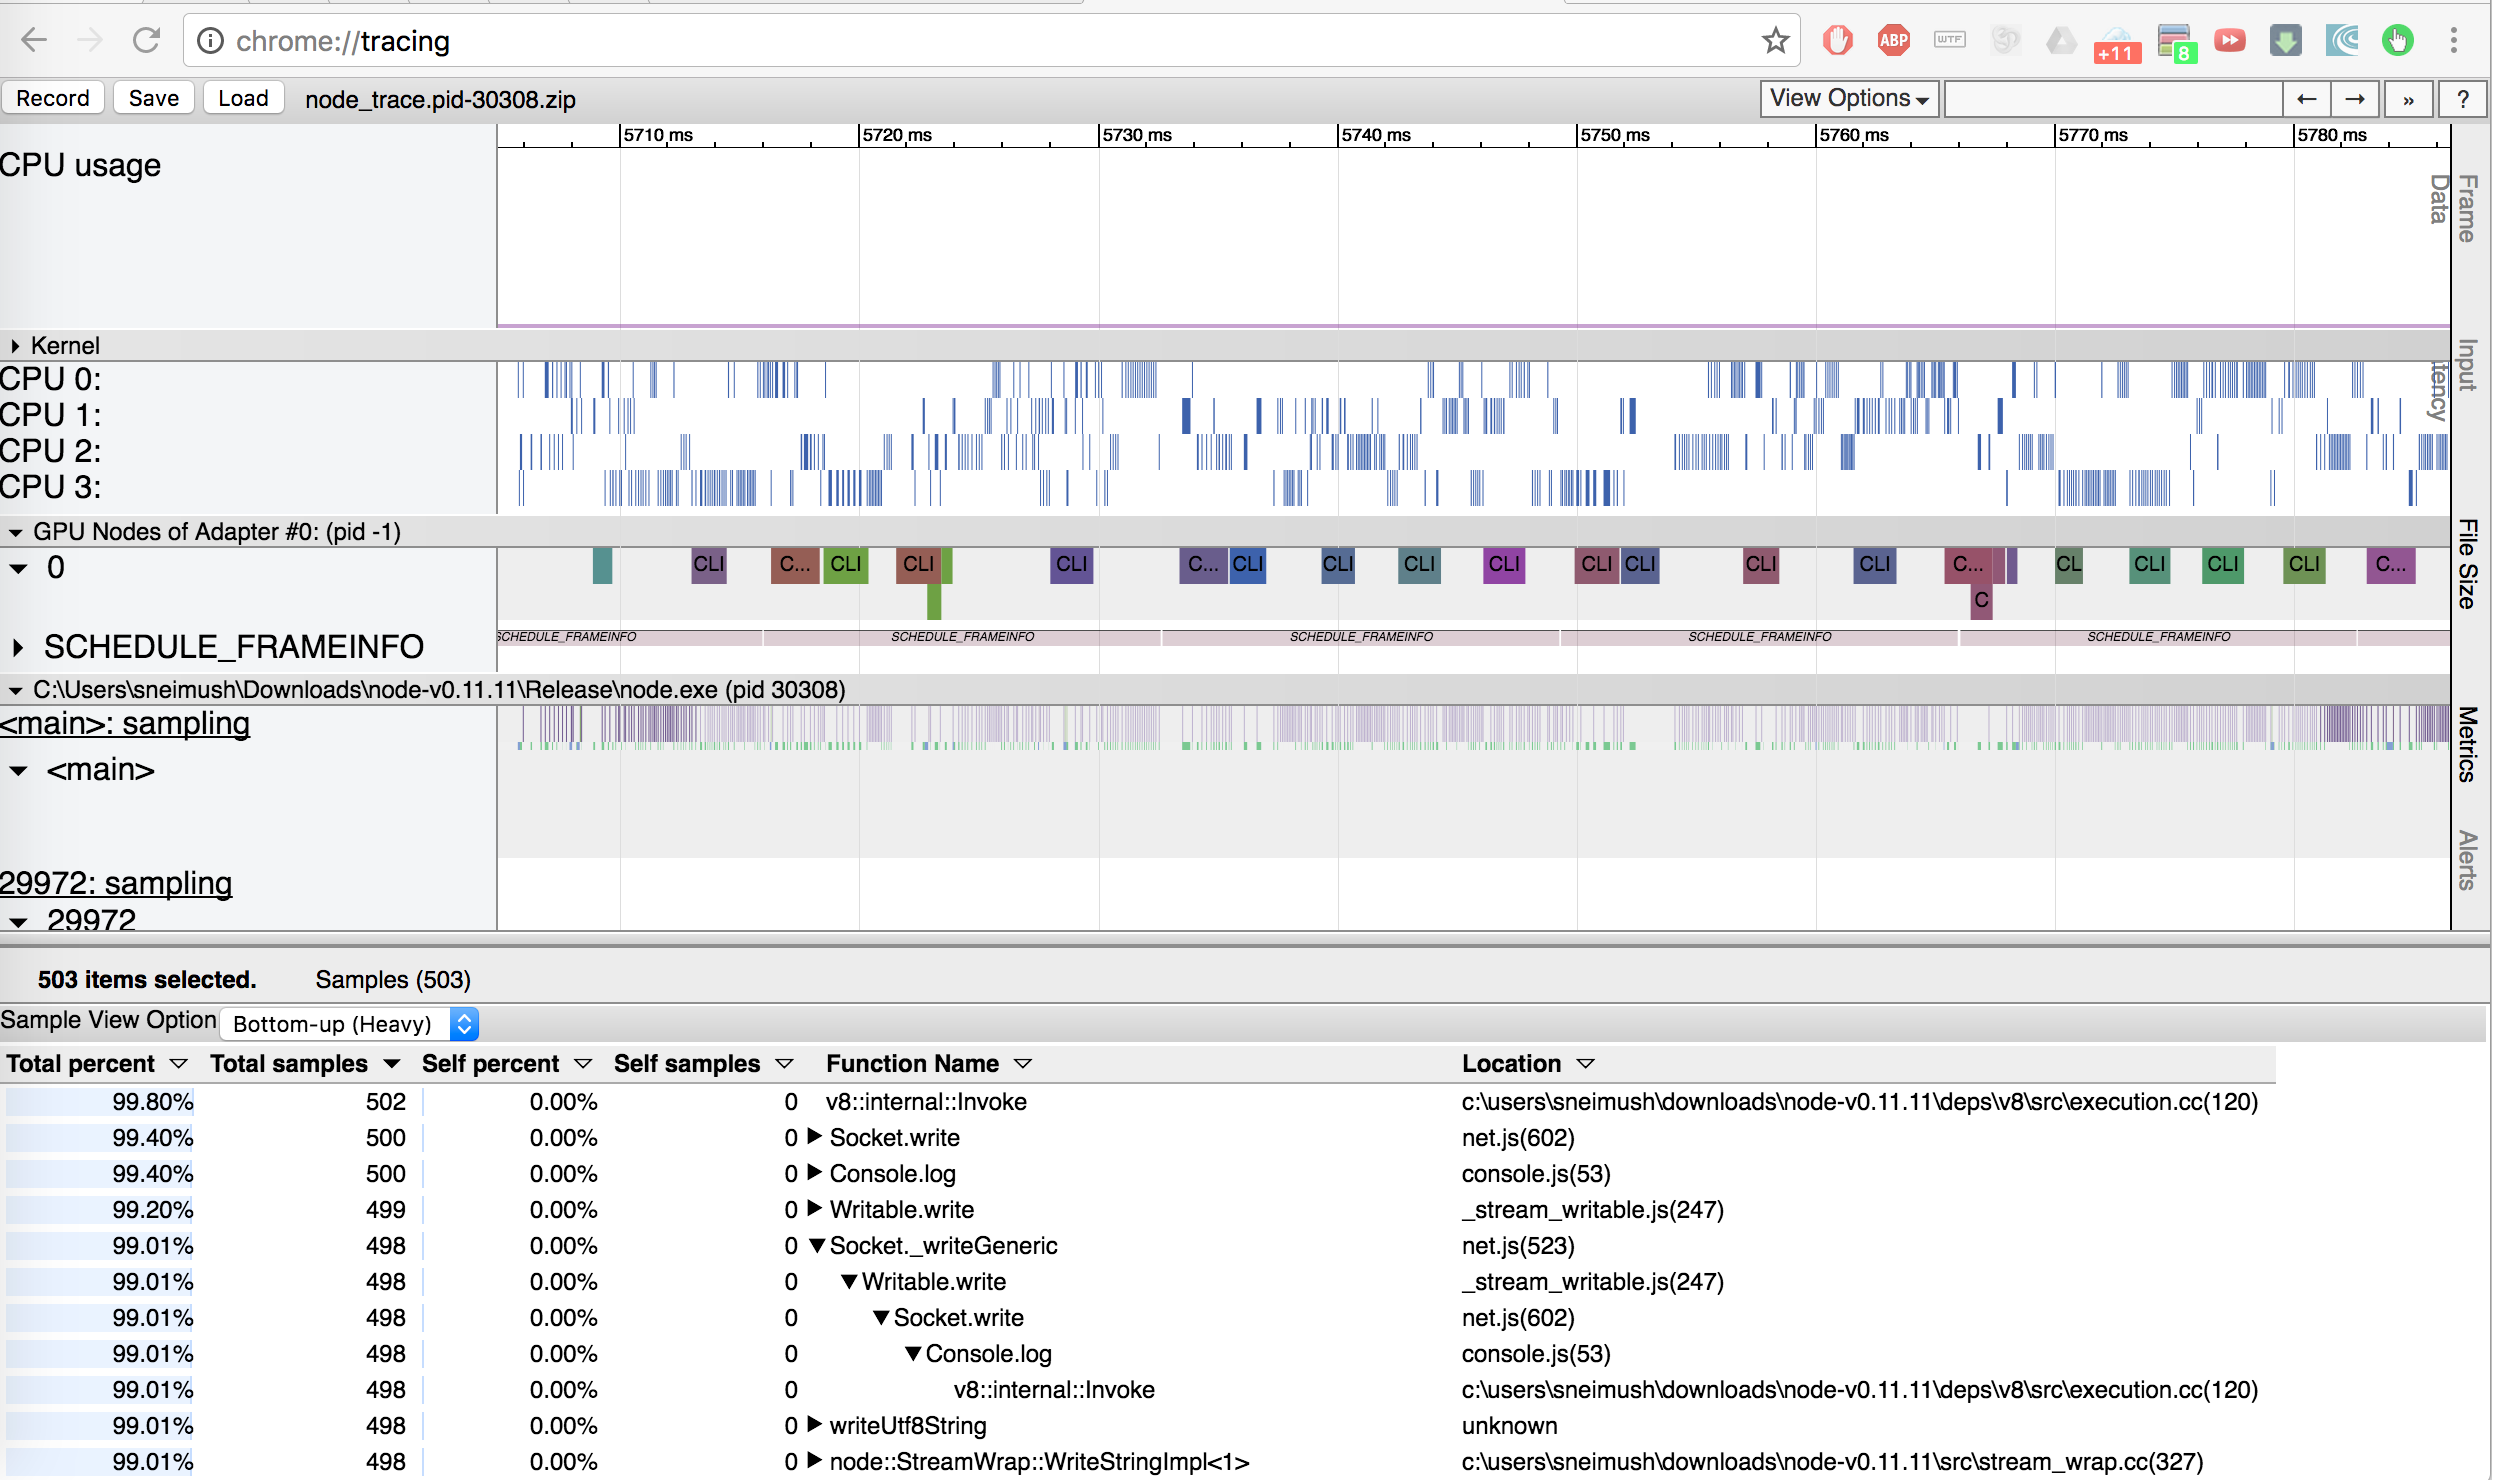2494x1480 pixels.
Task: Open the Chrome three-dot menu
Action: coord(2453,40)
